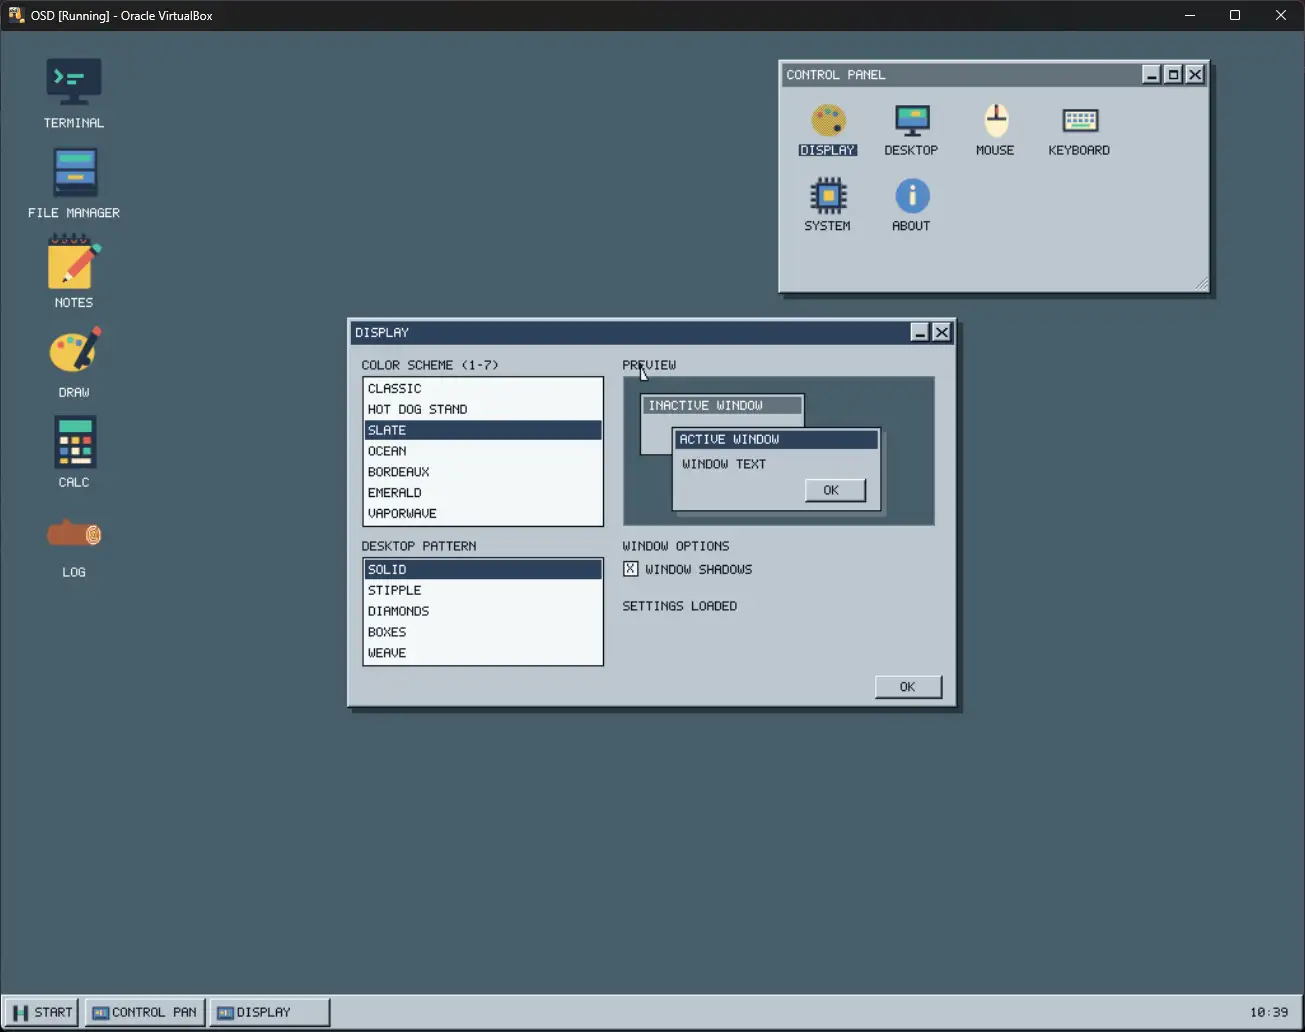Click the Start button on the taskbar
This screenshot has width=1305, height=1032.
43,1012
